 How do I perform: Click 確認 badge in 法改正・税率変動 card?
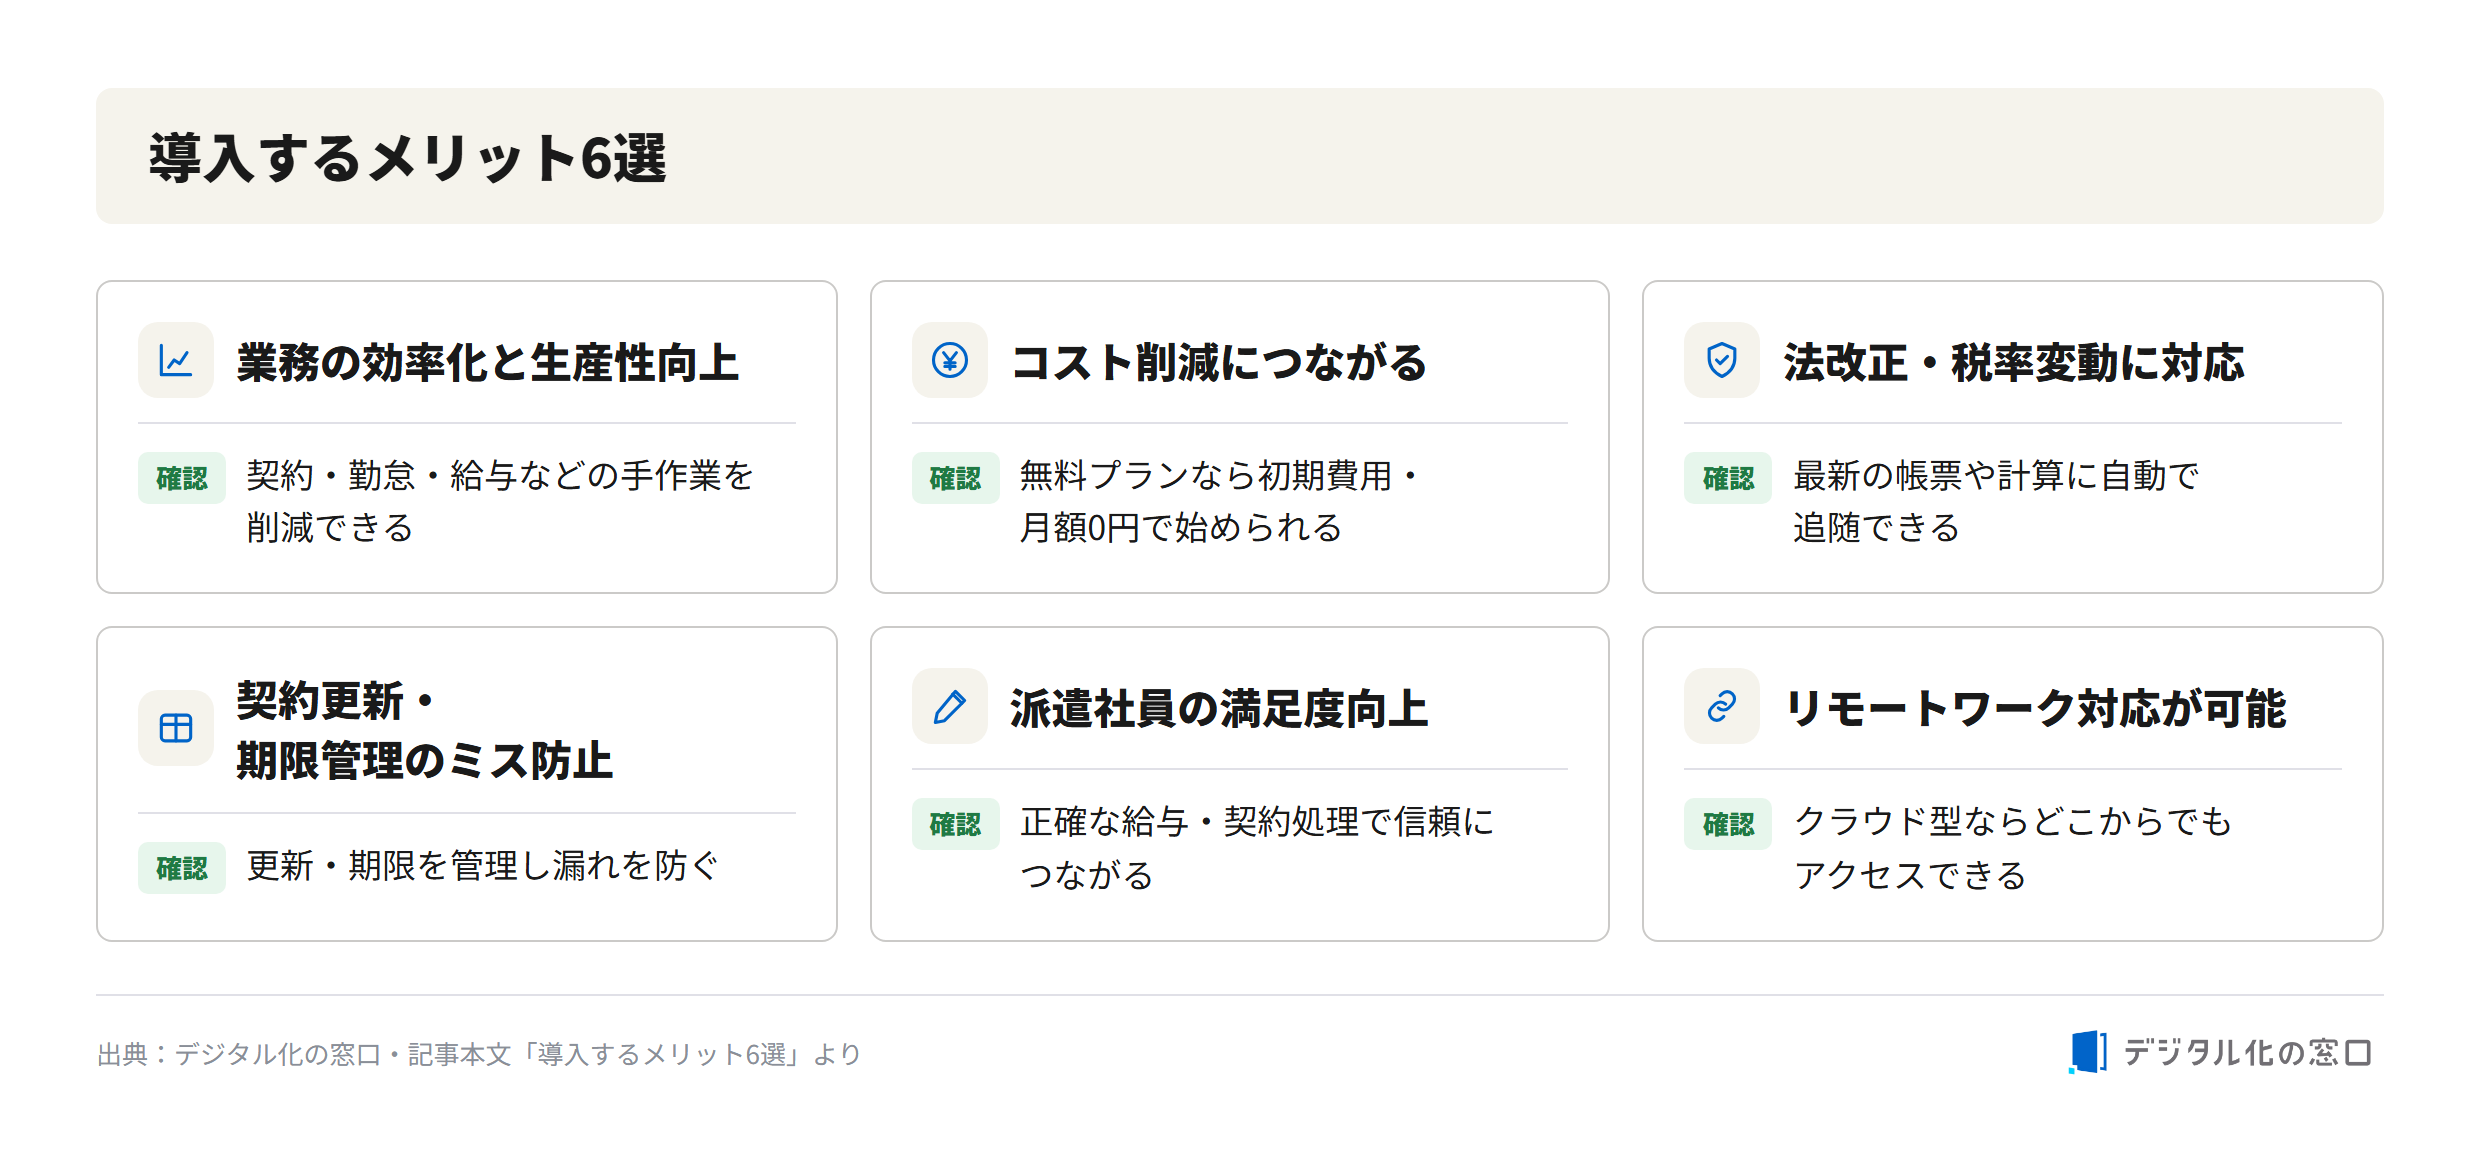(x=1728, y=478)
